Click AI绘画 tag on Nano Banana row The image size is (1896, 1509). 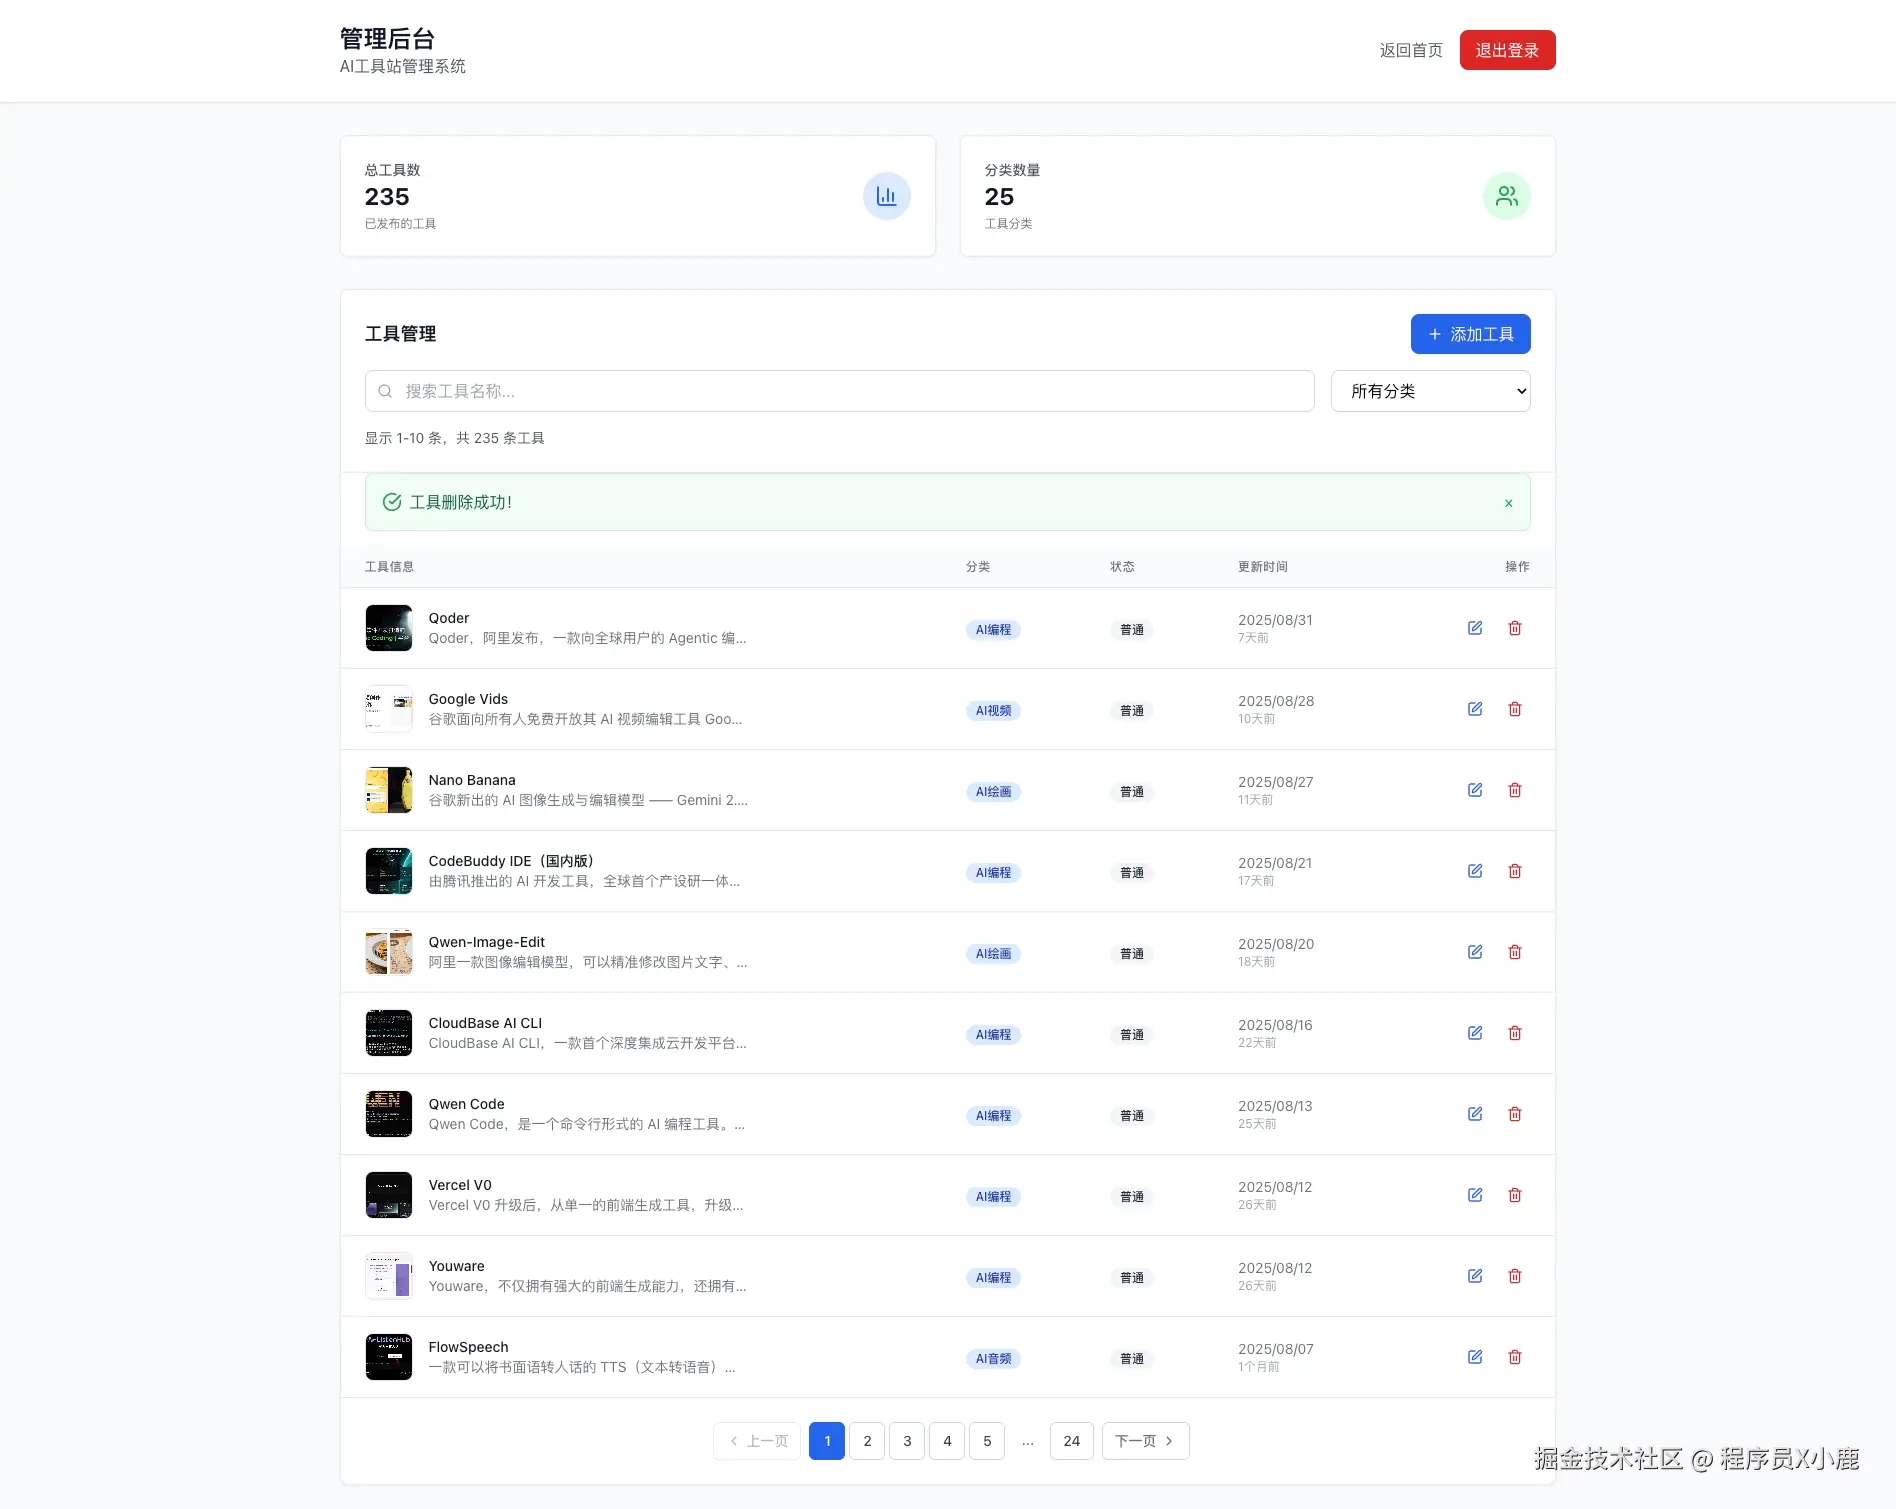point(993,792)
